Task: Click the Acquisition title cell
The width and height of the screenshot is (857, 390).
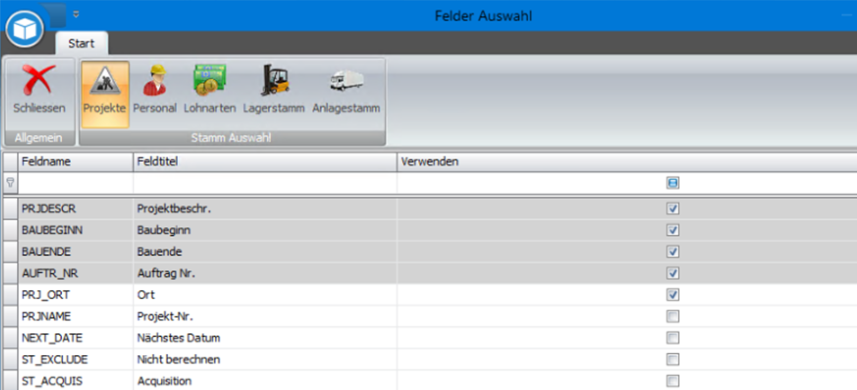Action: (265, 381)
